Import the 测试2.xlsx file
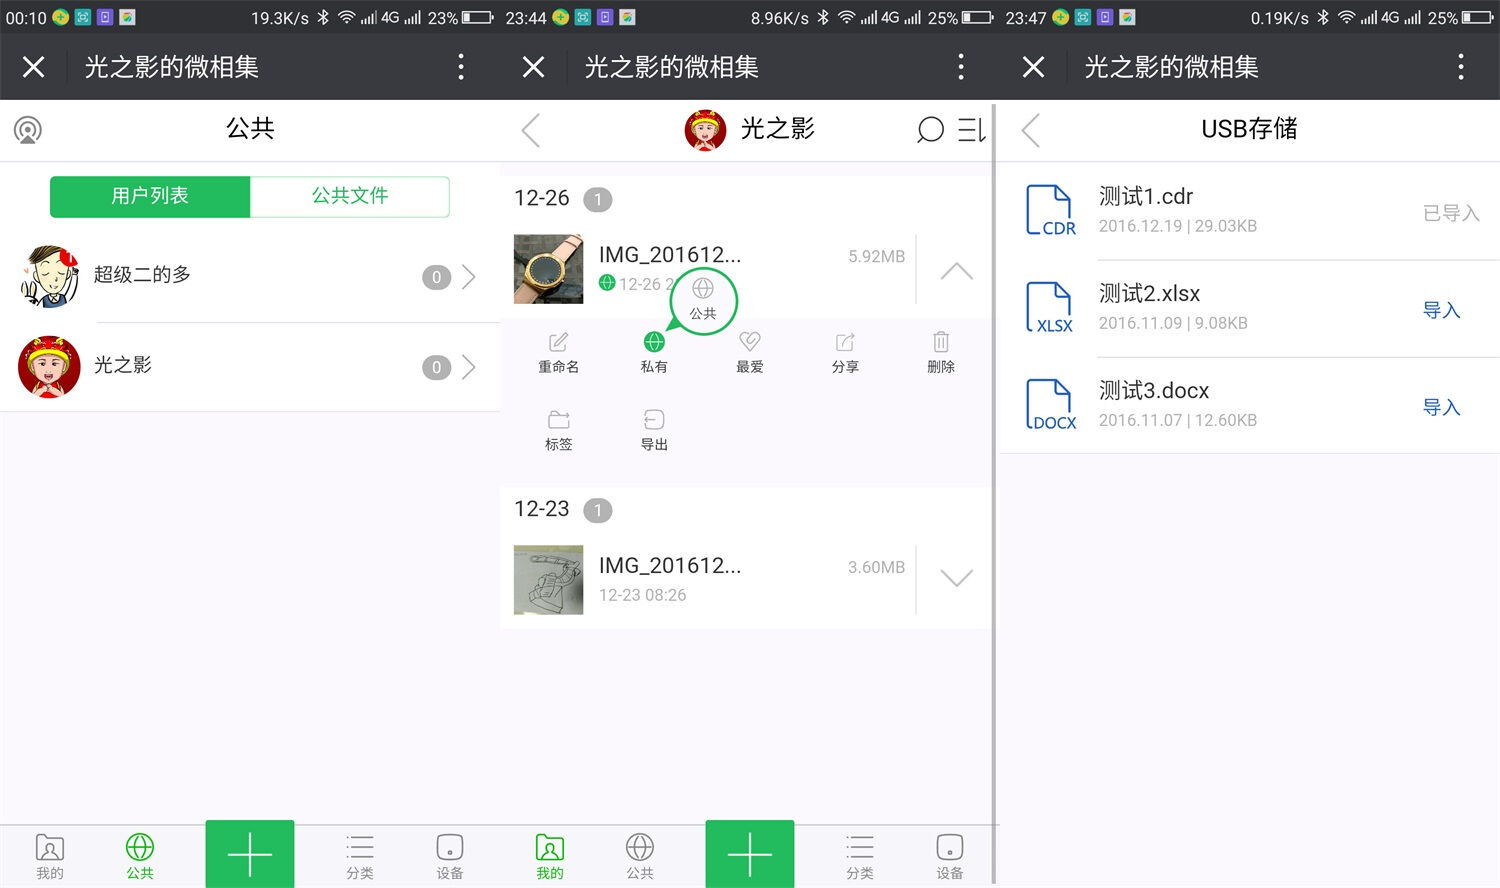This screenshot has width=1500, height=888. tap(1441, 310)
